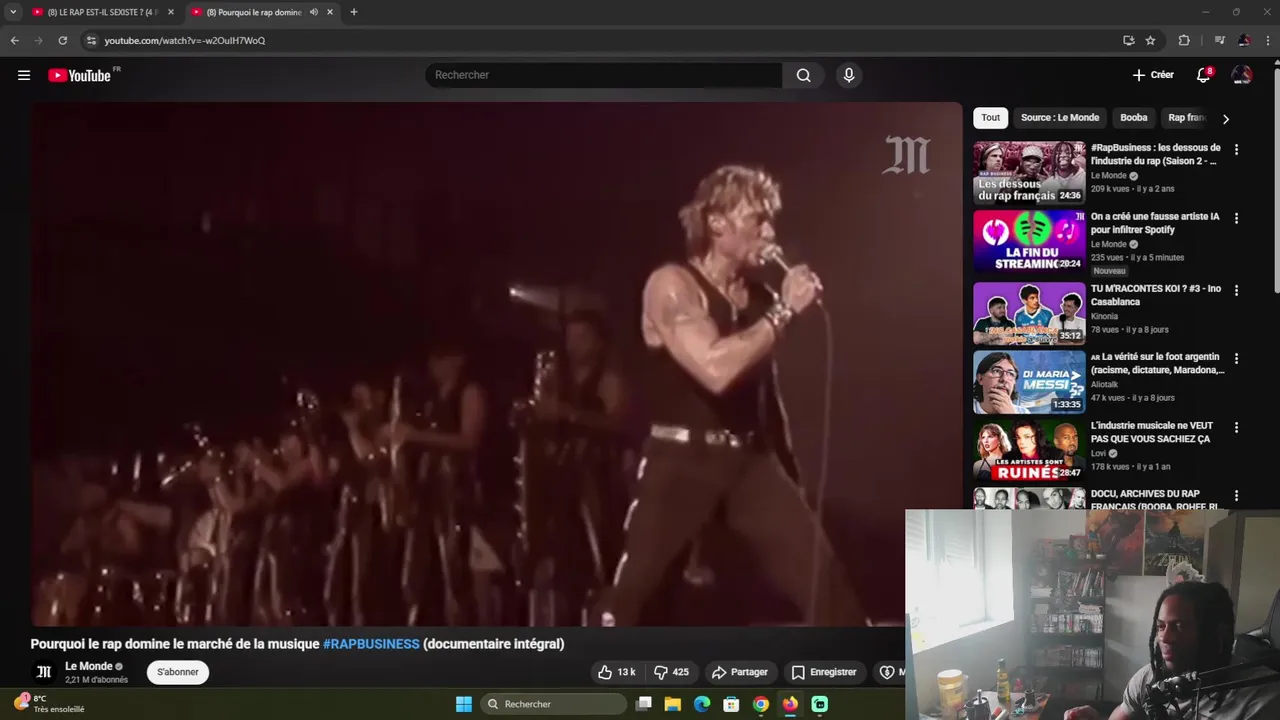The width and height of the screenshot is (1280, 720).
Task: Open the YouTube account avatar menu
Action: [x=1242, y=75]
